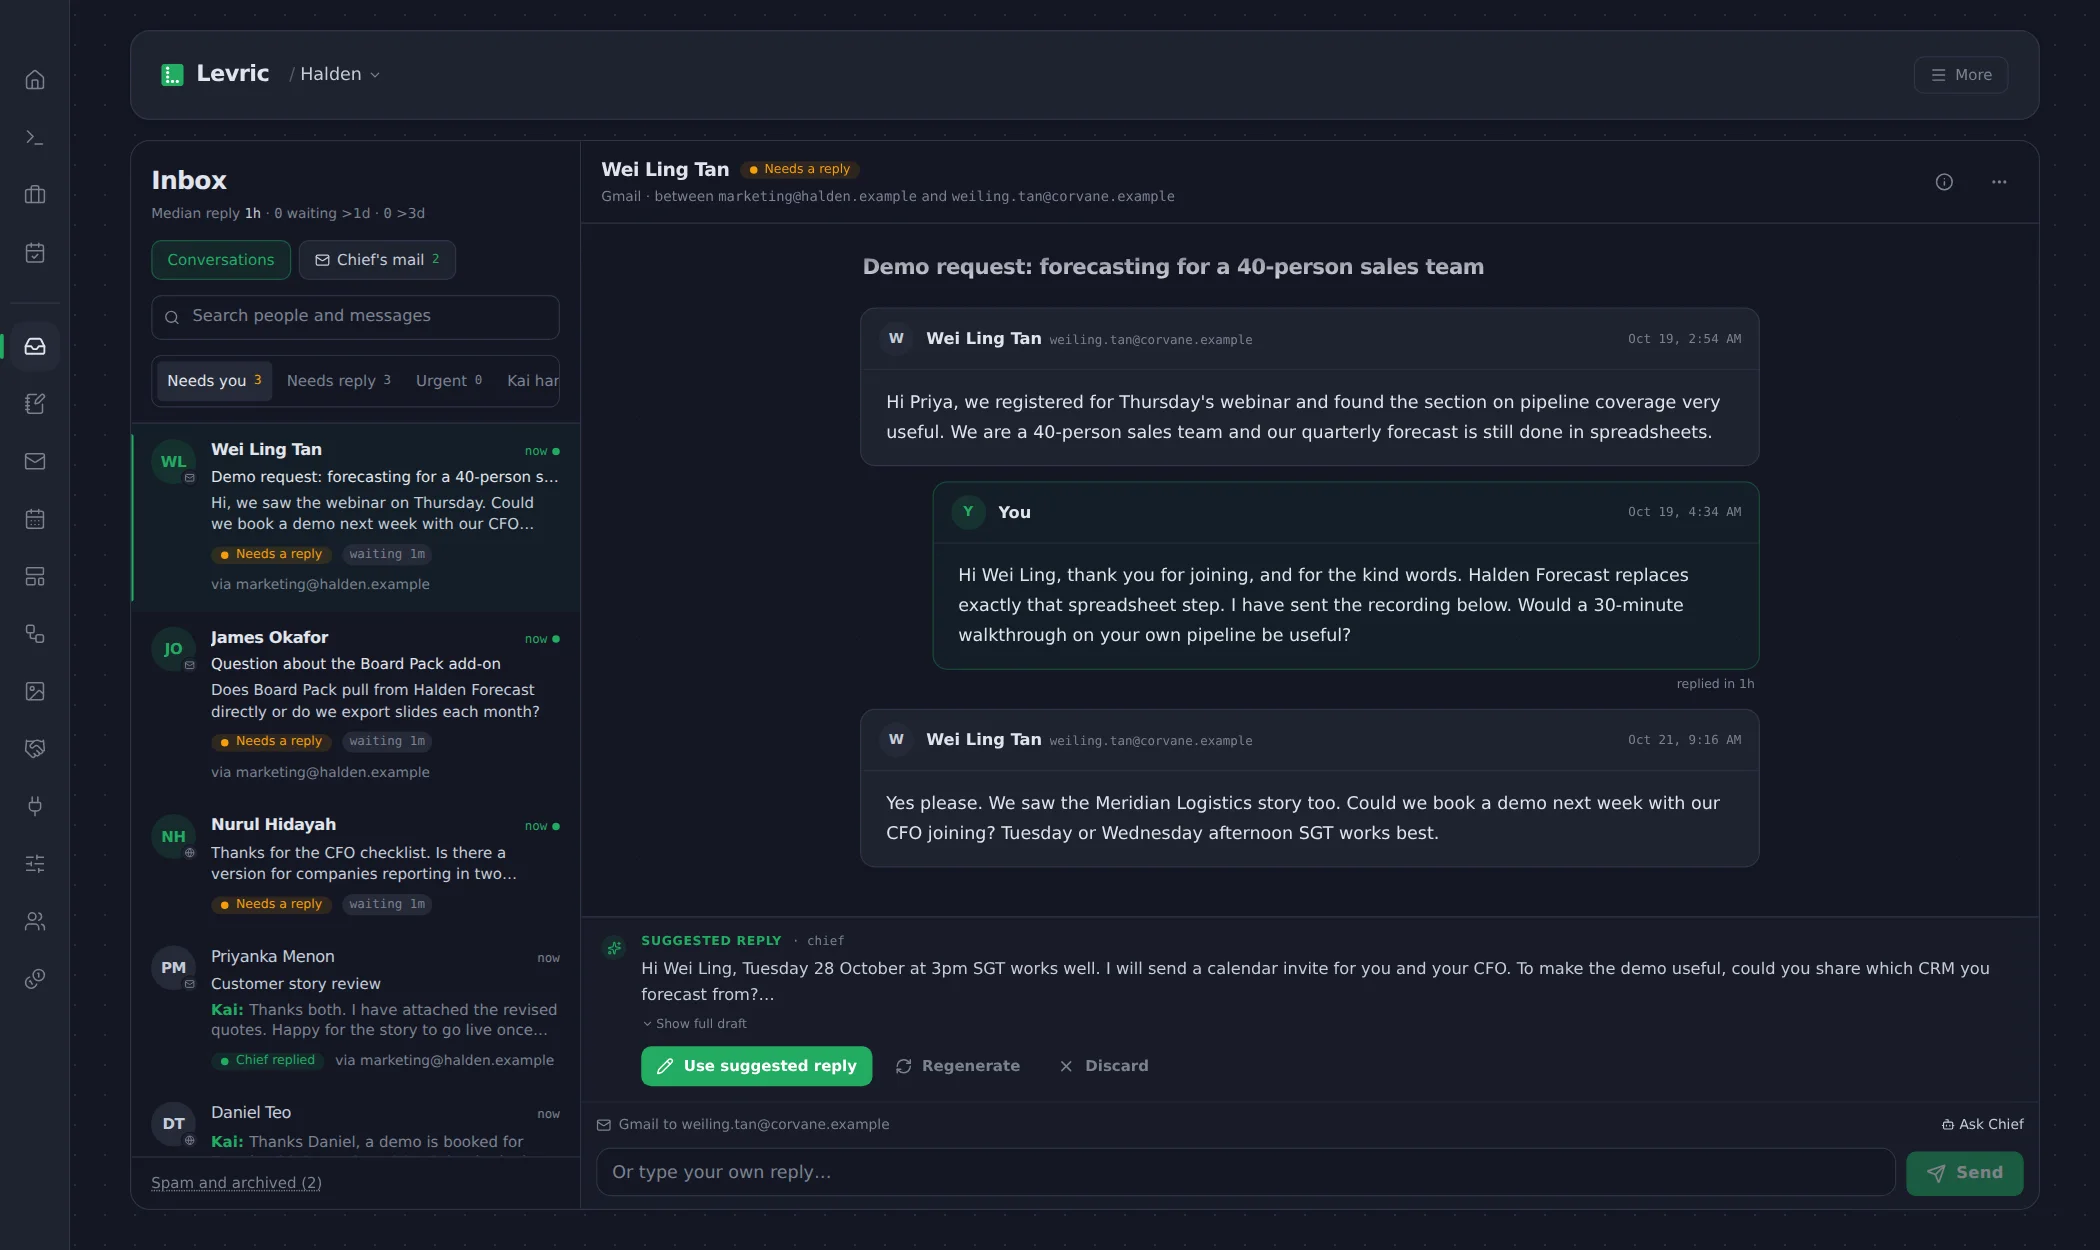Open the image gallery icon in sidebar

point(35,691)
